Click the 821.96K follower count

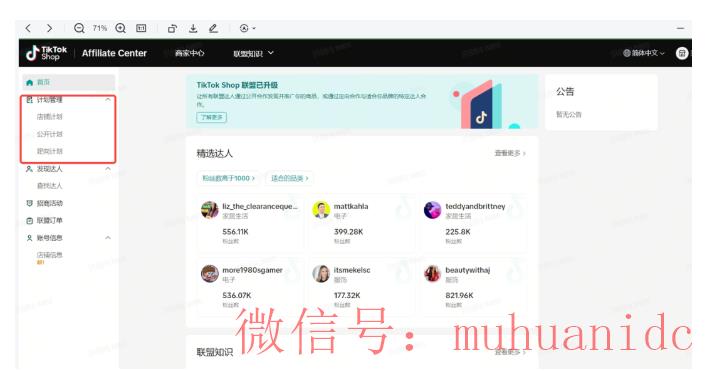coord(459,296)
